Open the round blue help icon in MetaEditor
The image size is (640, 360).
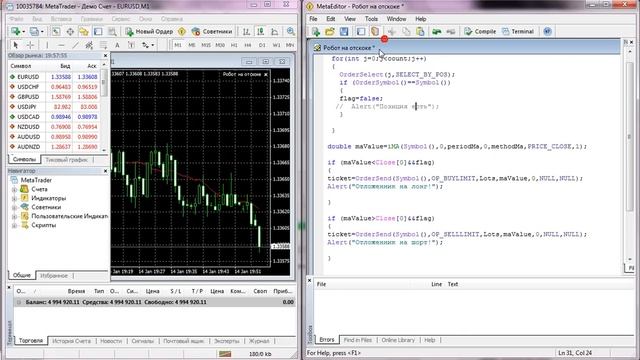pyautogui.click(x=547, y=31)
